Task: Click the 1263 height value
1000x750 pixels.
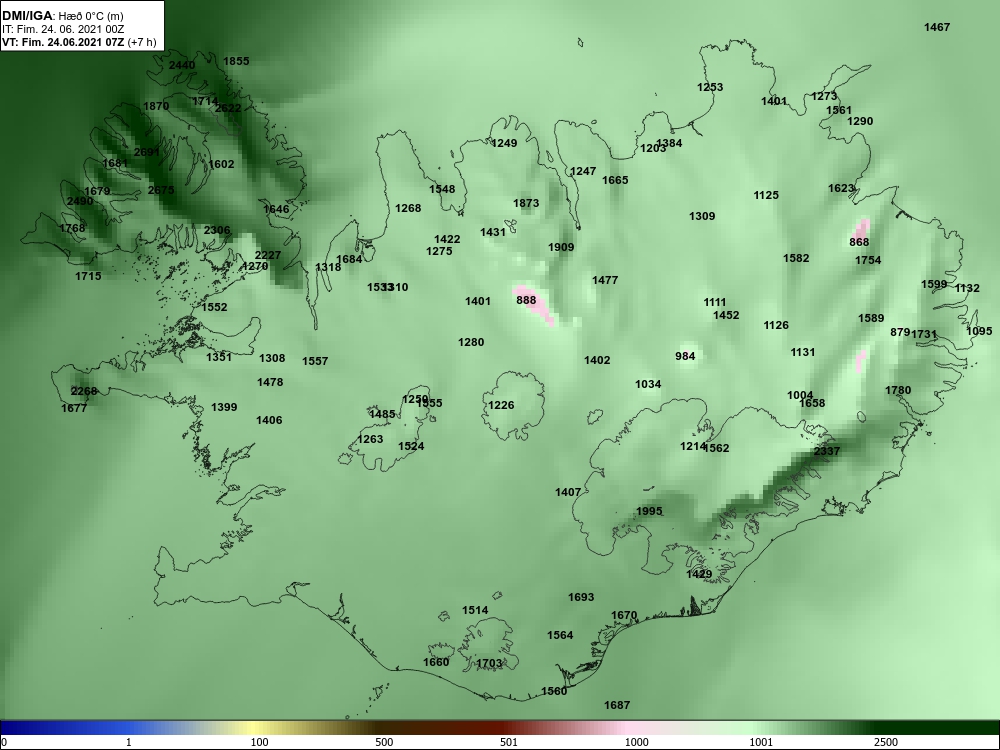Action: pos(370,439)
